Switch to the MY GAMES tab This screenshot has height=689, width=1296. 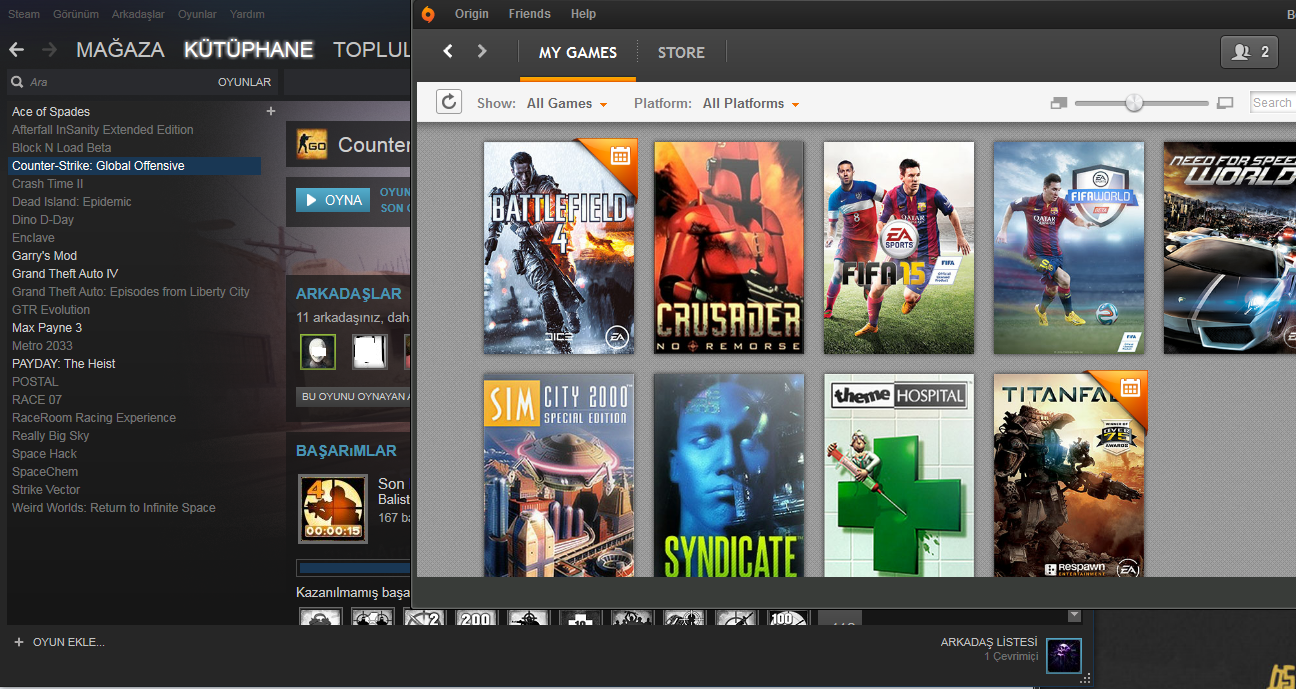click(578, 52)
